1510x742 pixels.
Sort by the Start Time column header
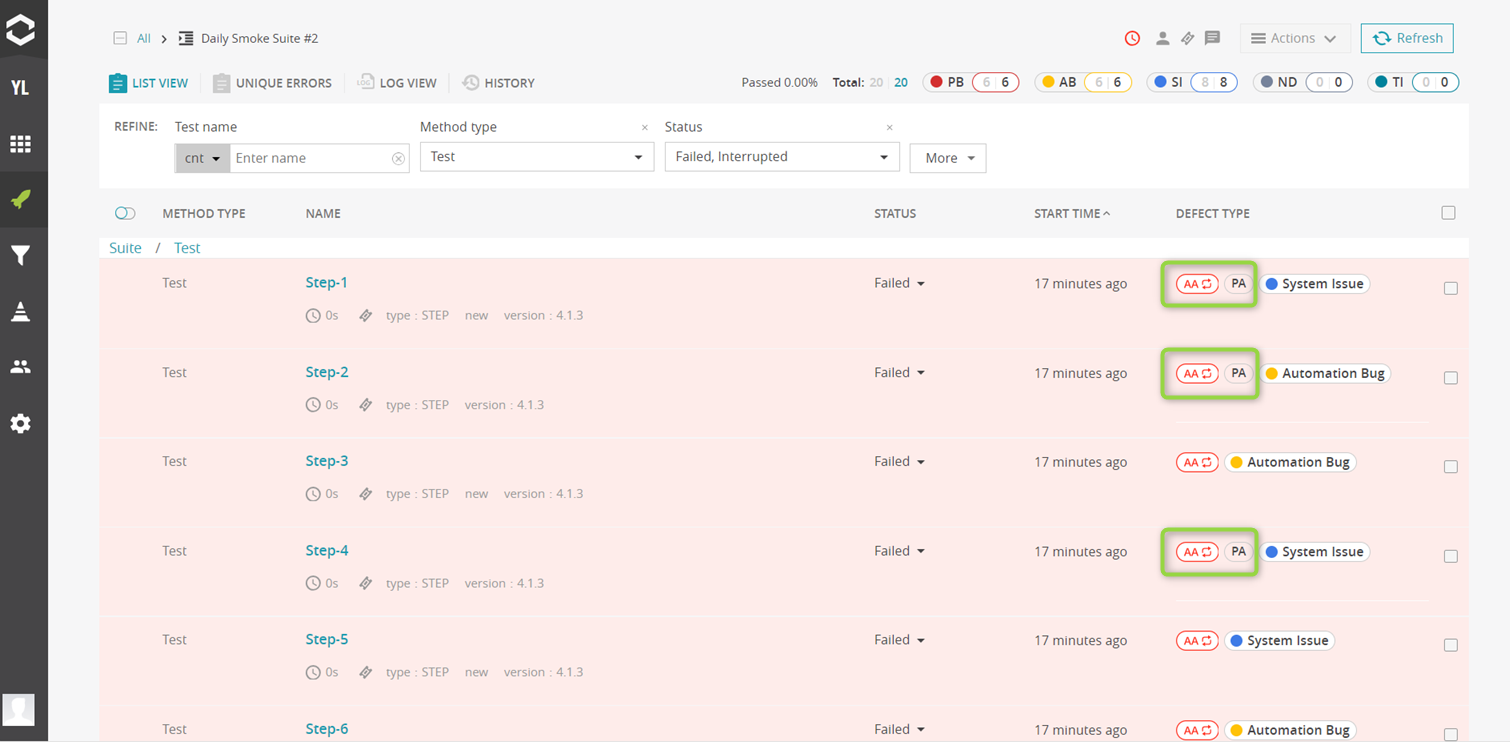pos(1072,213)
